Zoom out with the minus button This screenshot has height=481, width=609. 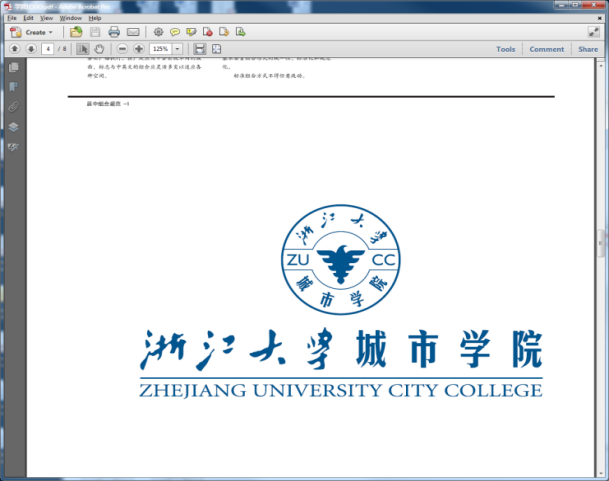(x=122, y=49)
